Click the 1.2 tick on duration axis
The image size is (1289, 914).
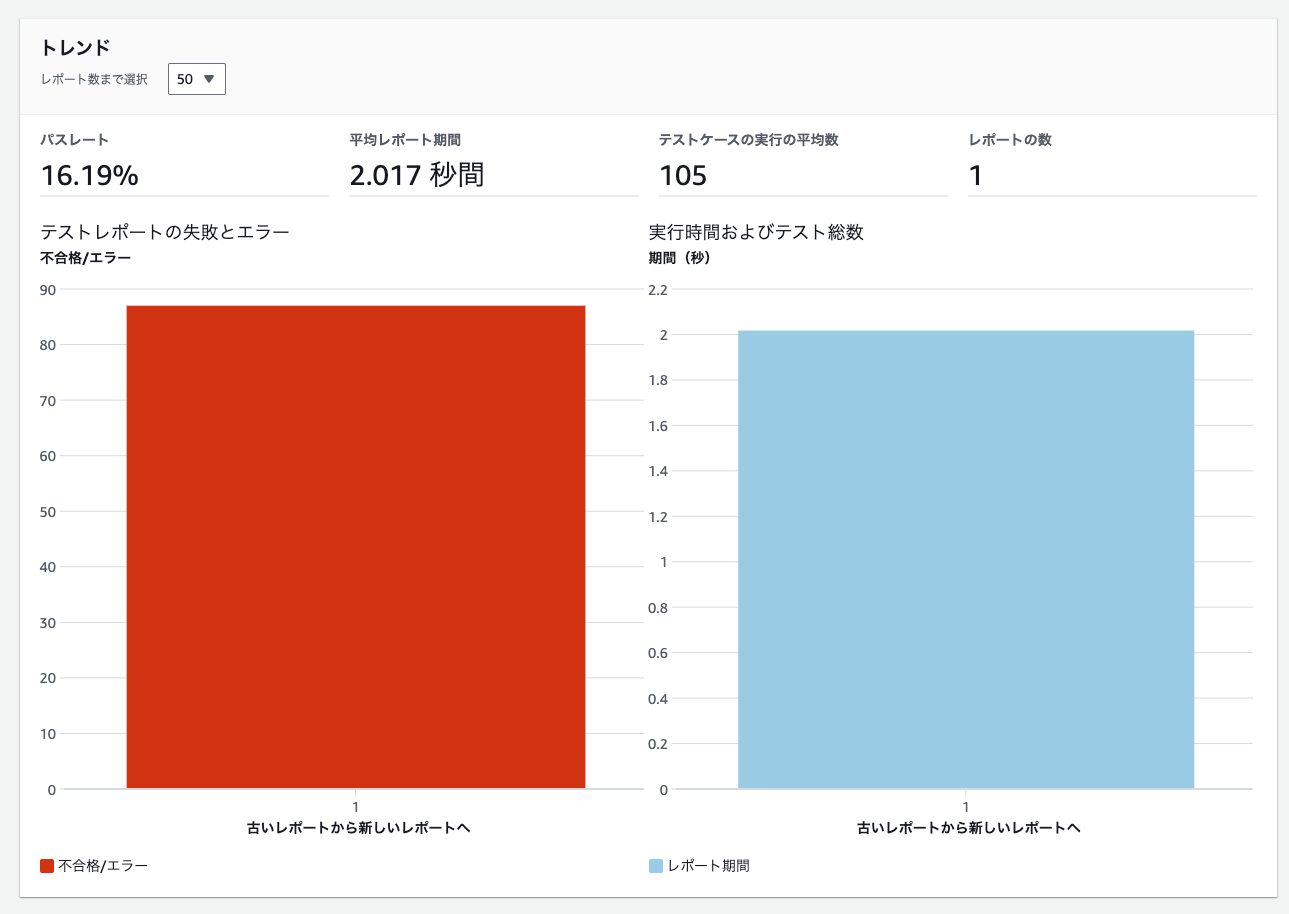tap(657, 517)
